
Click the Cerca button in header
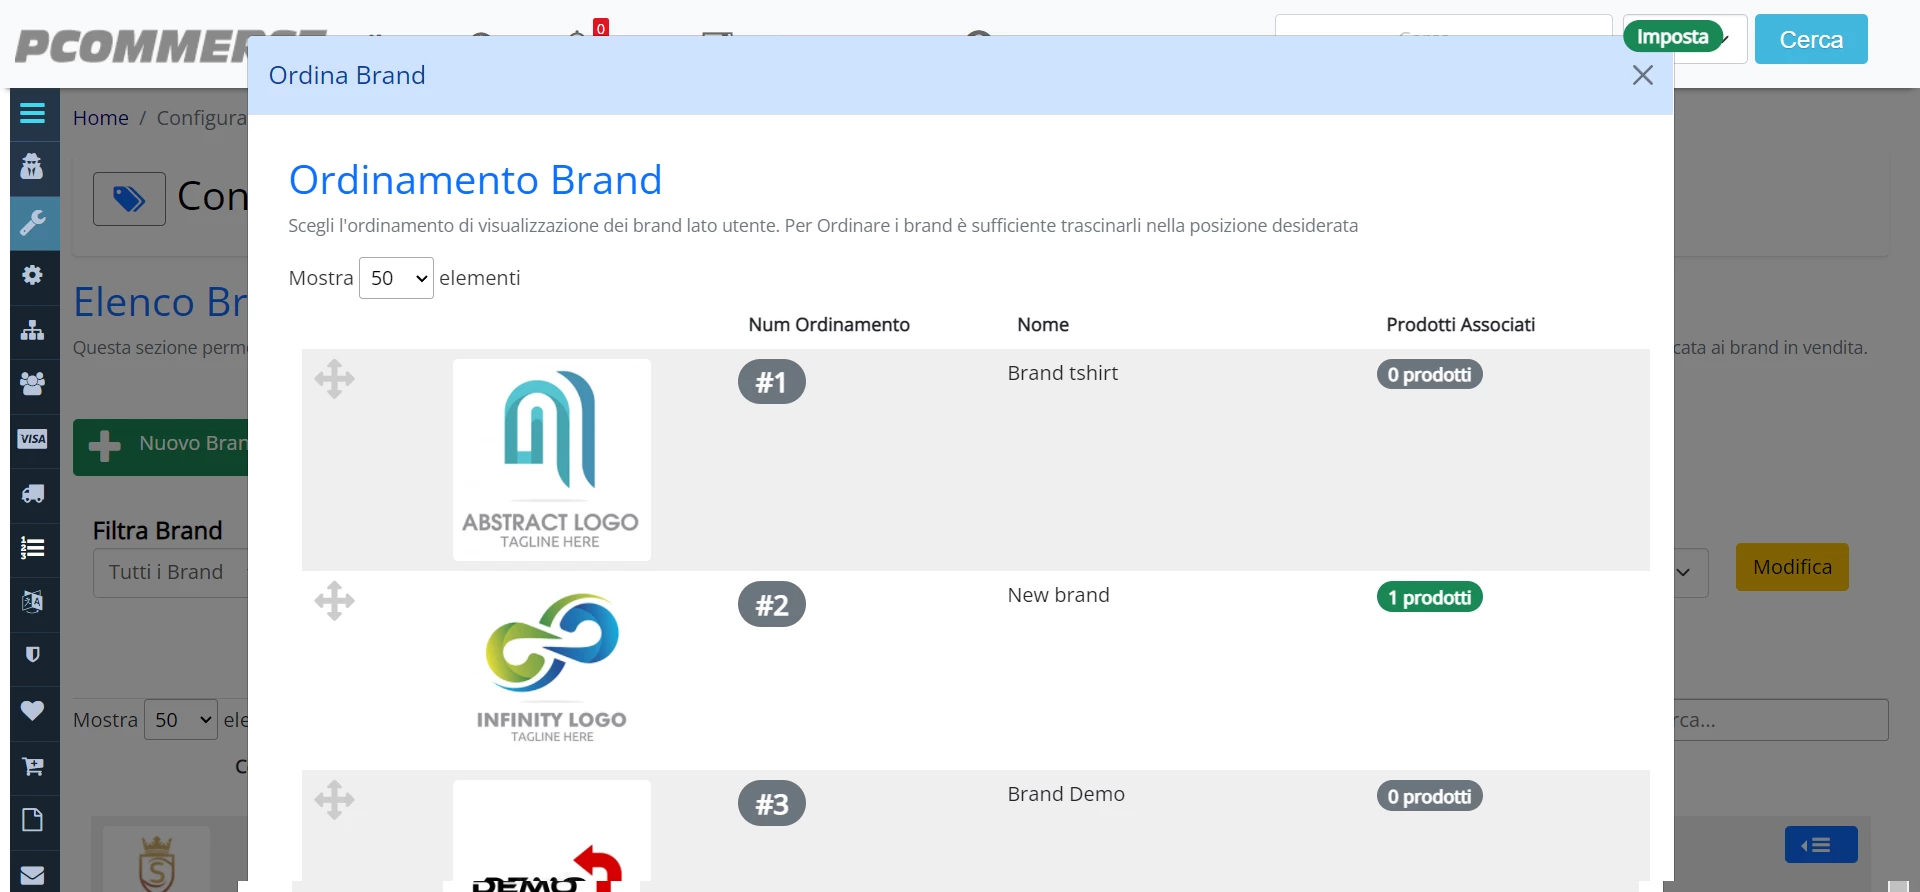pos(1811,39)
